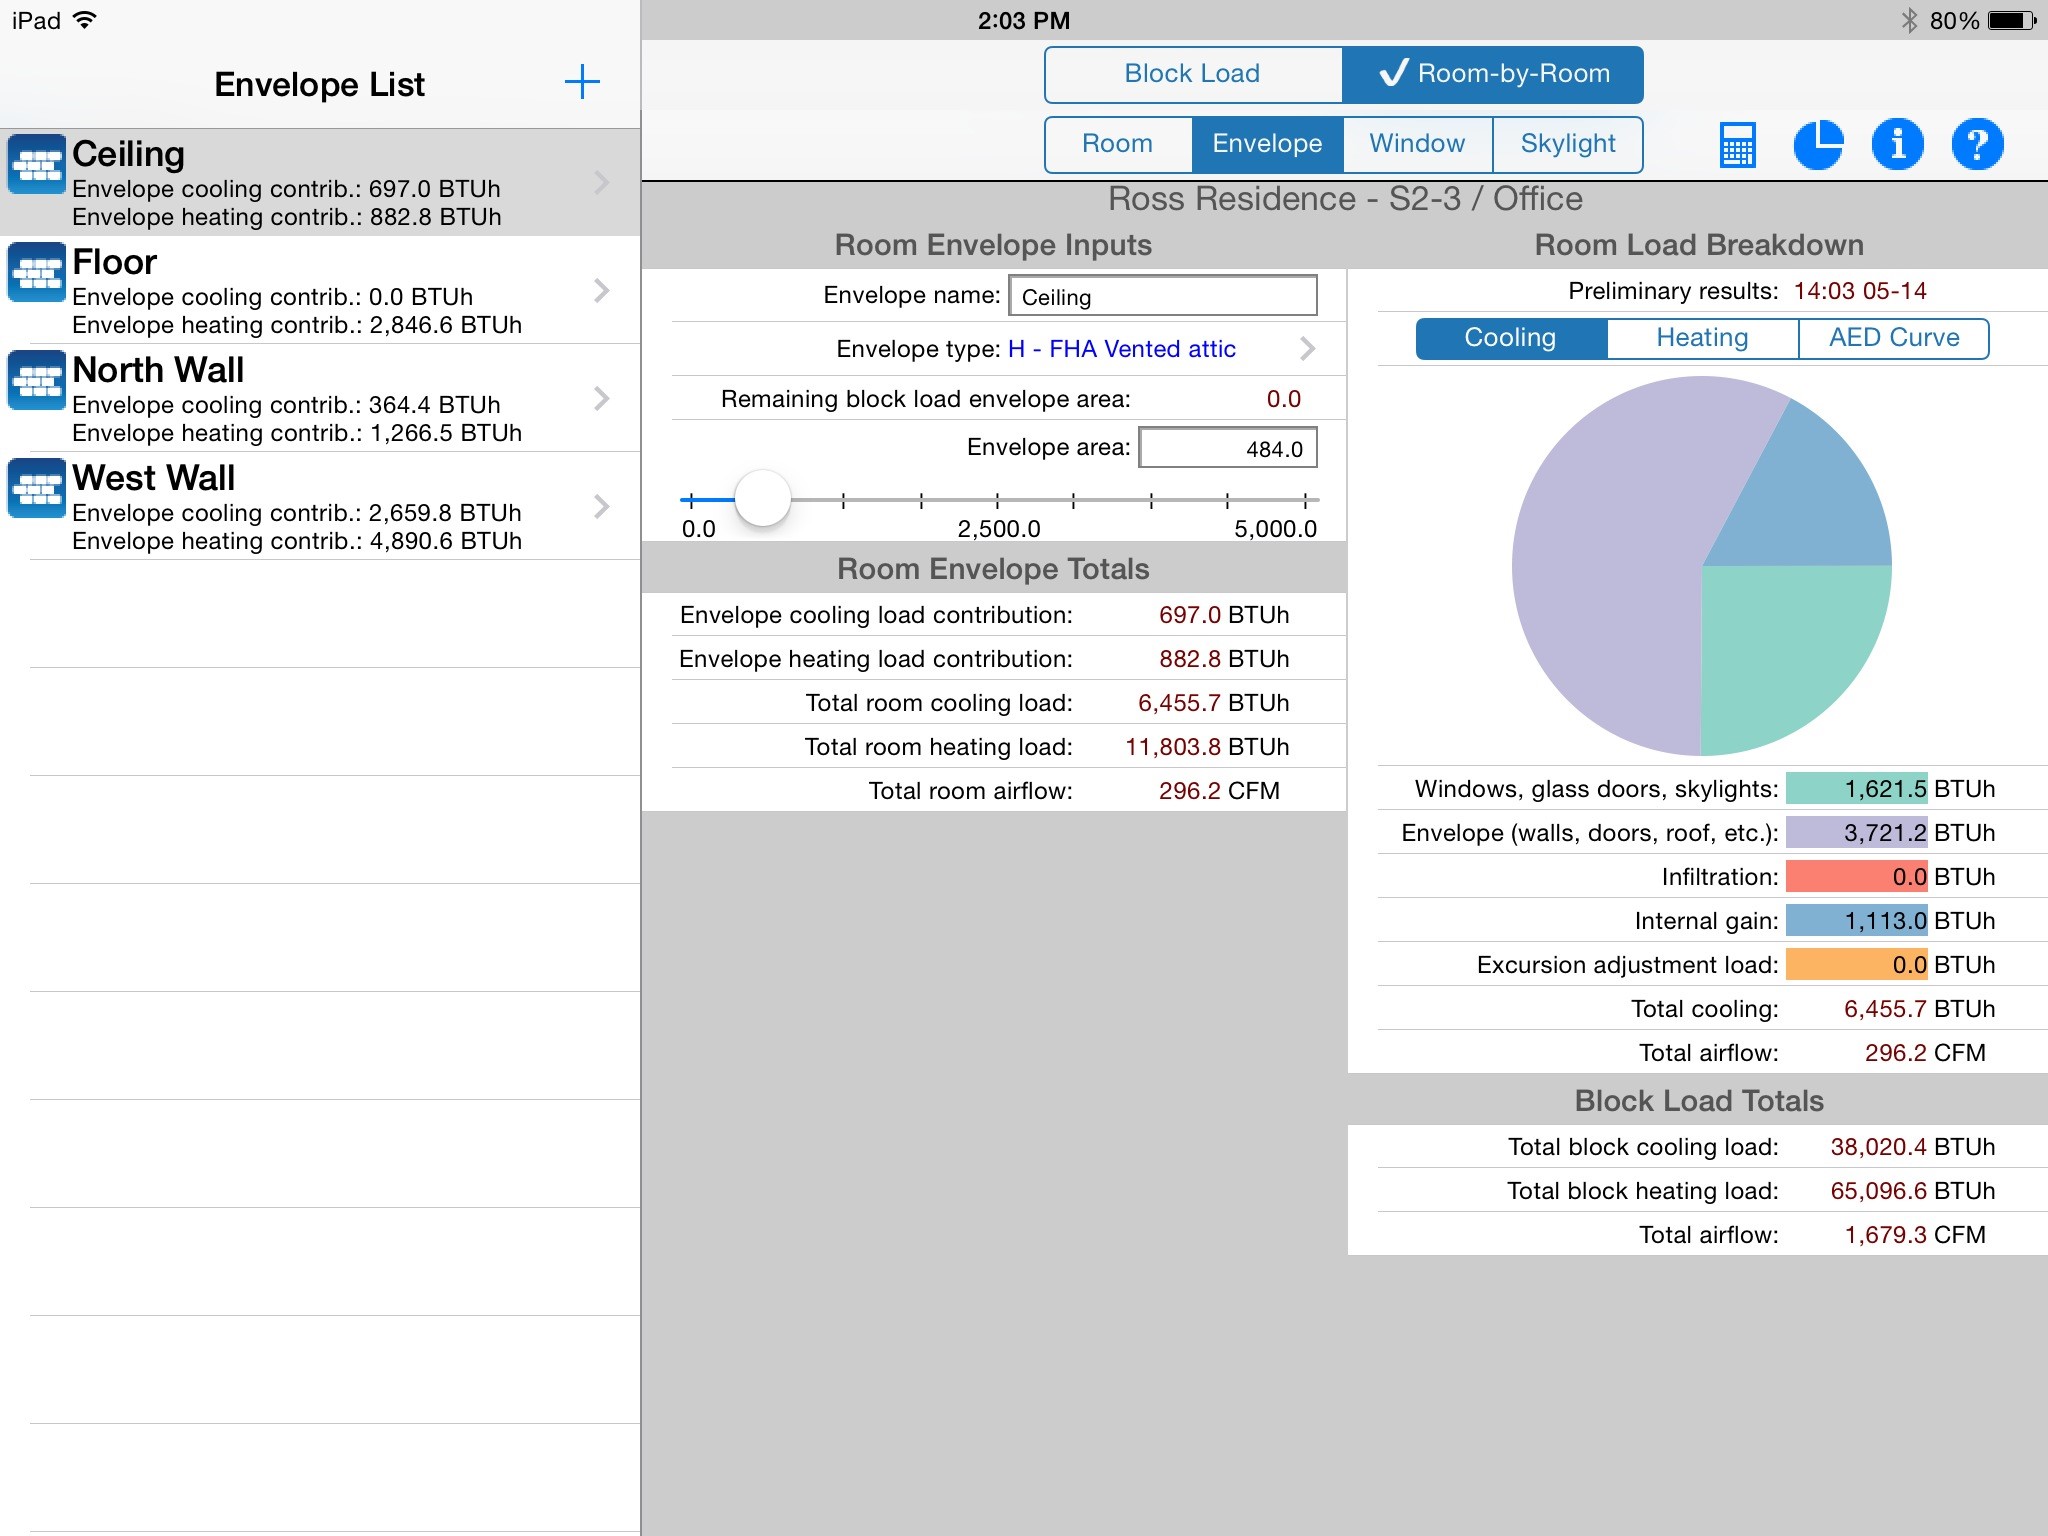This screenshot has height=1536, width=2048.
Task: Switch to the Envelope tab
Action: [x=1267, y=144]
